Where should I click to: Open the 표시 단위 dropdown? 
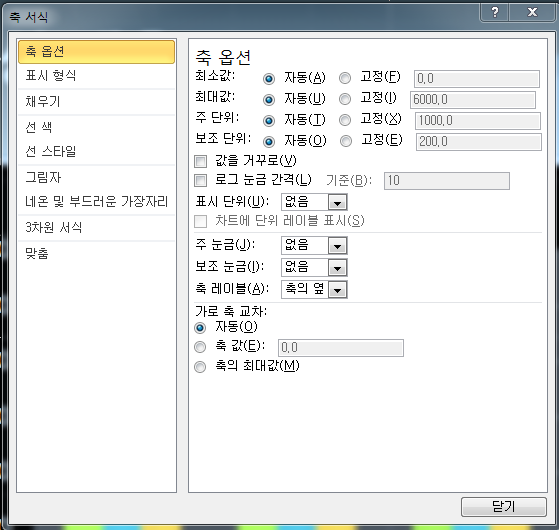[x=337, y=202]
